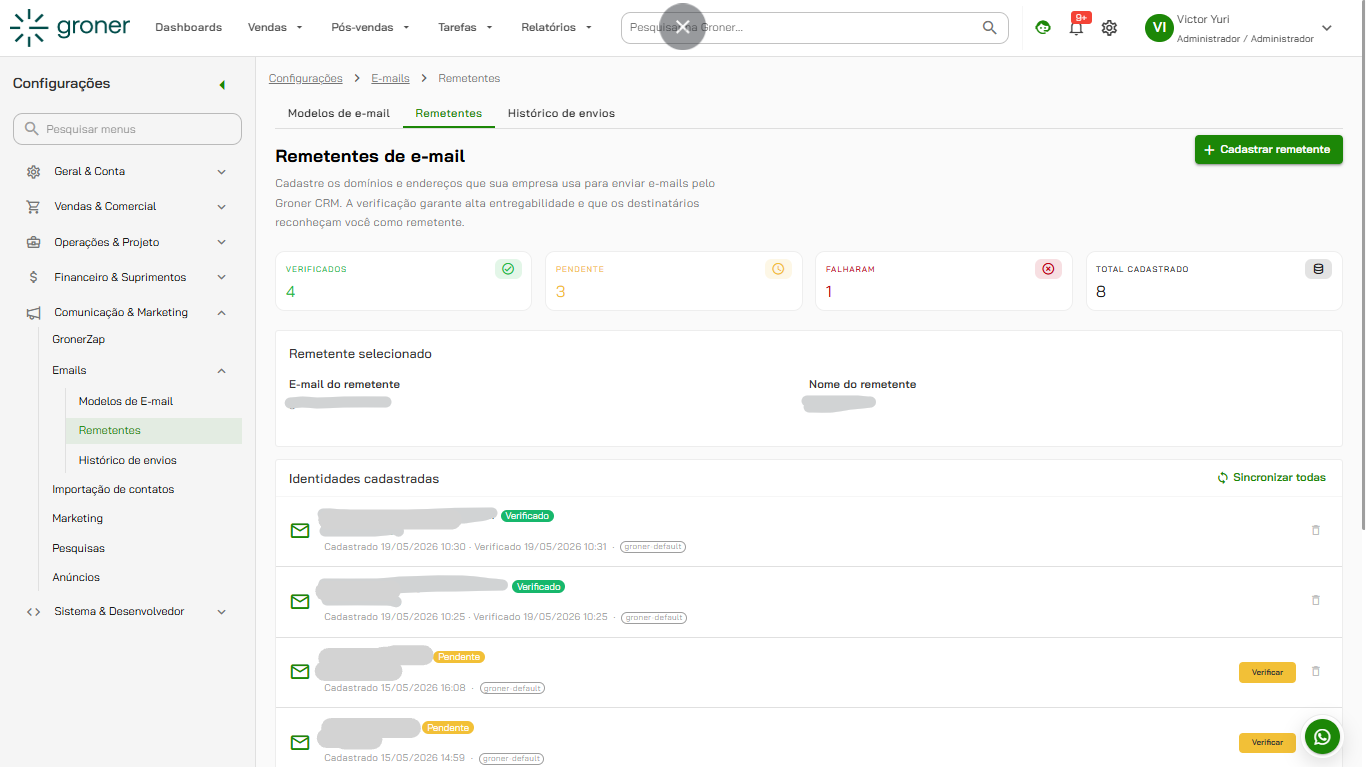Click the Geral & Conta gear icon

point(33,172)
